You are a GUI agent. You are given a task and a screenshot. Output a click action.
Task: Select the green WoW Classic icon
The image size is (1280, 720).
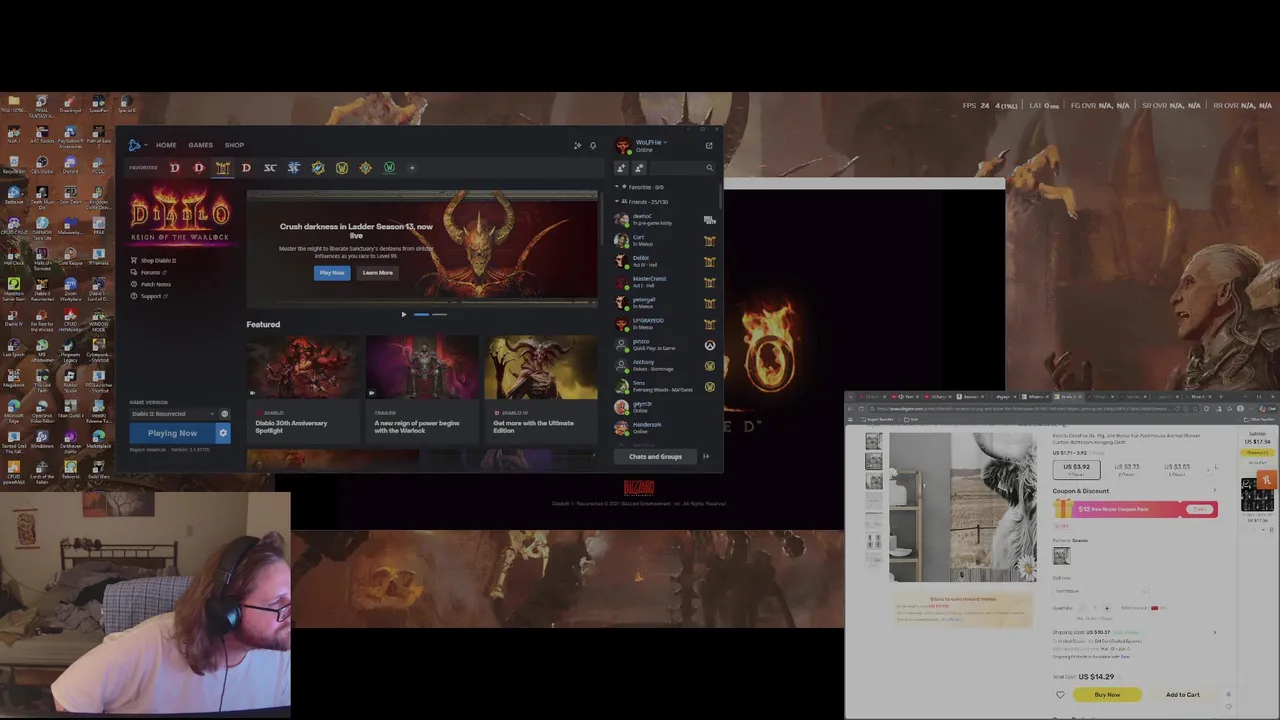click(x=389, y=168)
